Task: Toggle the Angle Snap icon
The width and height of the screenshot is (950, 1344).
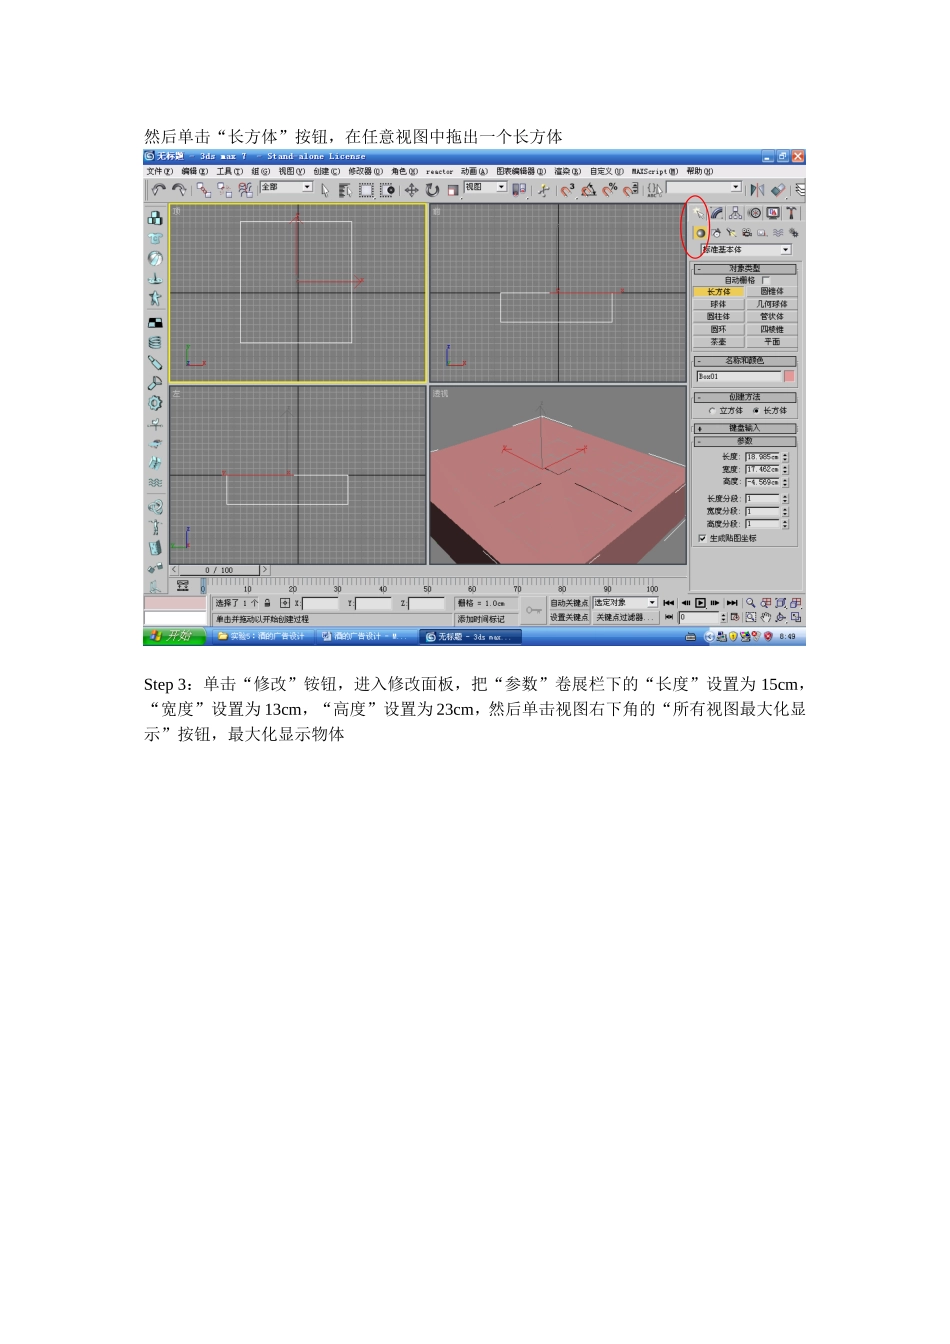Action: 588,190
